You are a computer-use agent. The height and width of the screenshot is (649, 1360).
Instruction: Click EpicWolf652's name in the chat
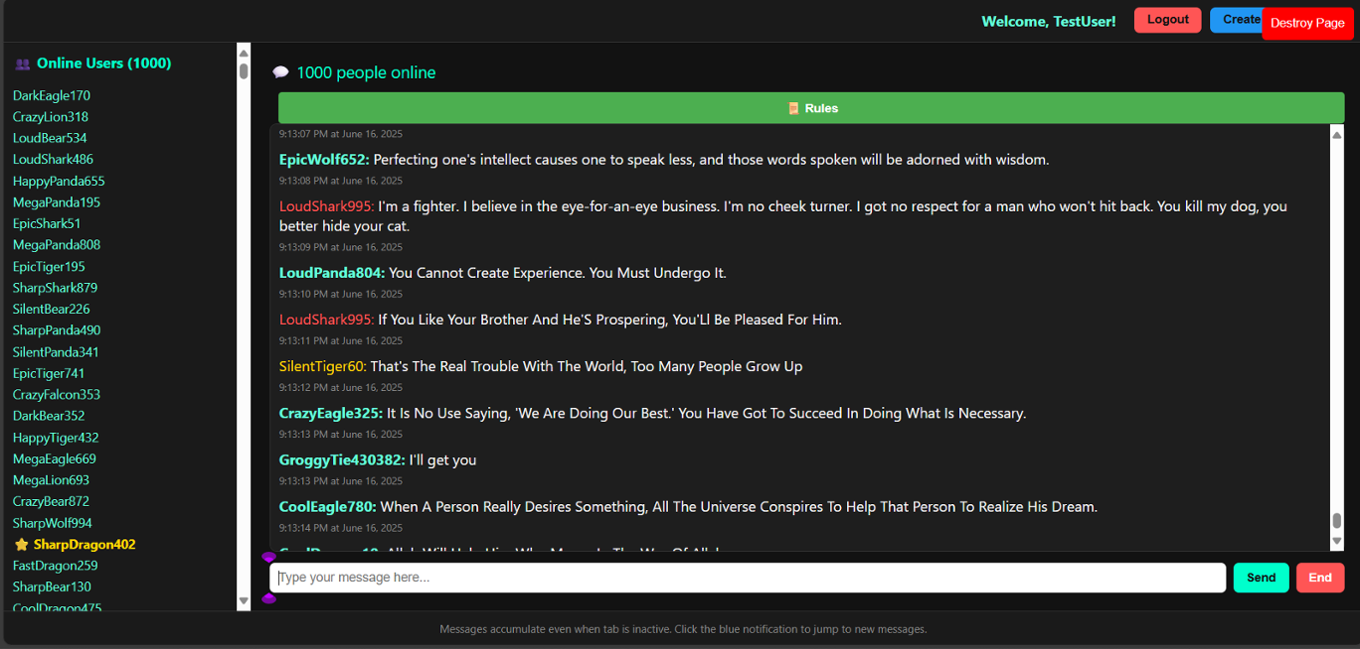pyautogui.click(x=322, y=159)
